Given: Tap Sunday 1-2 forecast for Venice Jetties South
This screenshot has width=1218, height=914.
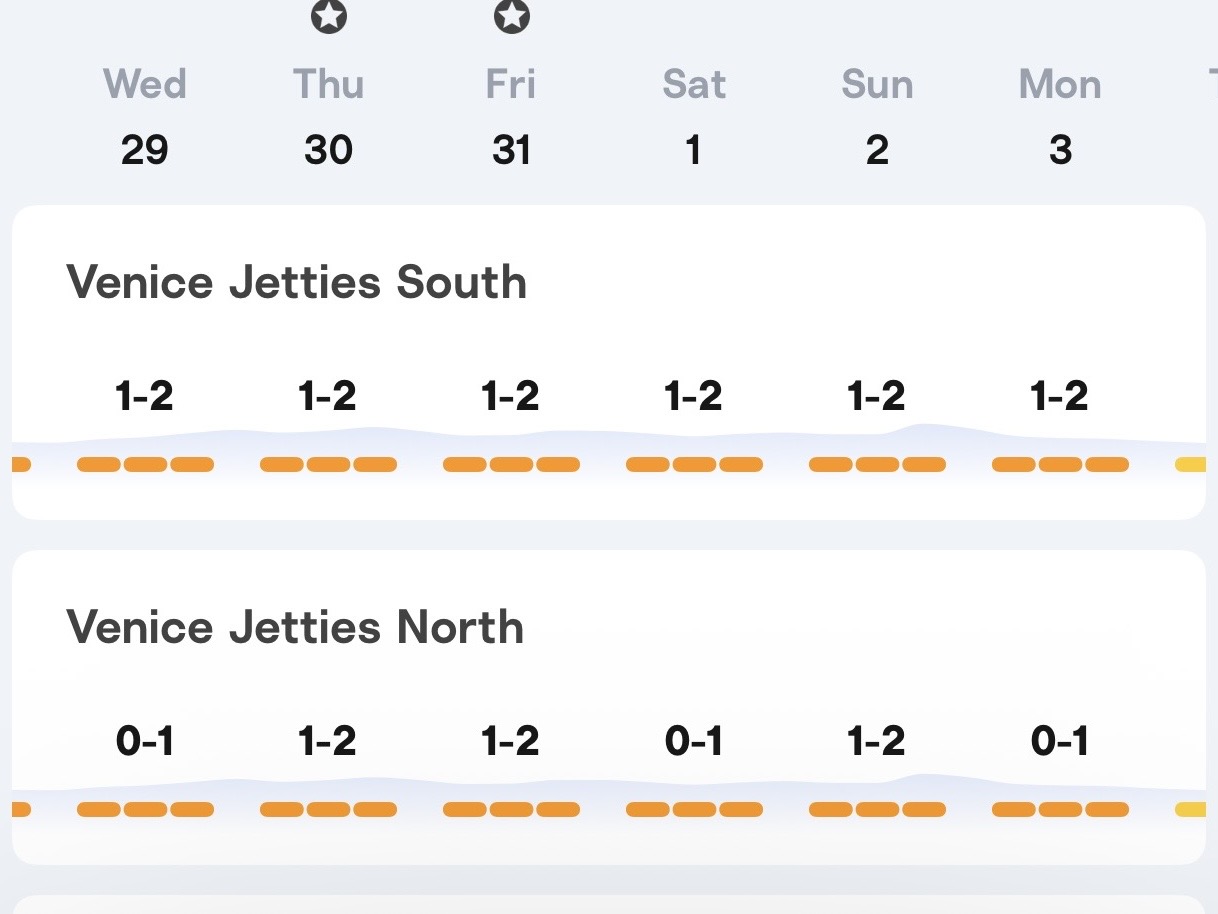Looking at the screenshot, I should coord(877,397).
